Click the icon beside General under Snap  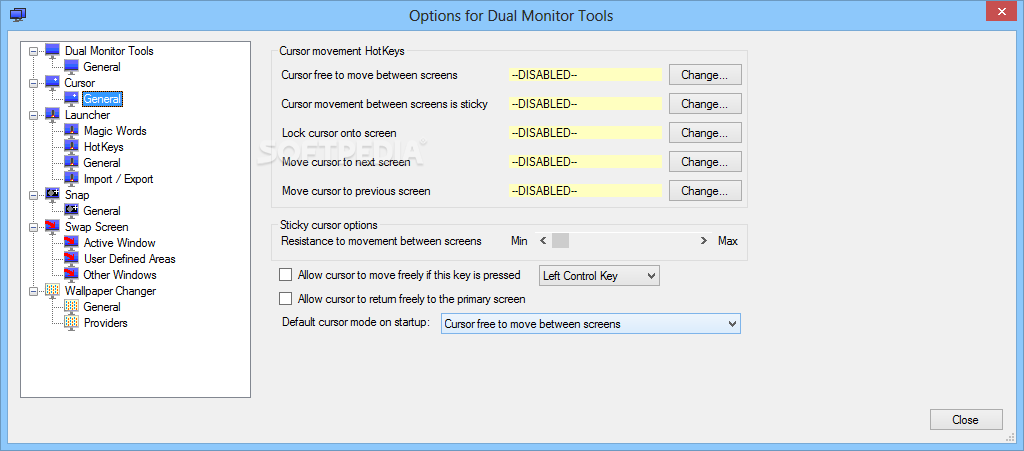point(71,211)
